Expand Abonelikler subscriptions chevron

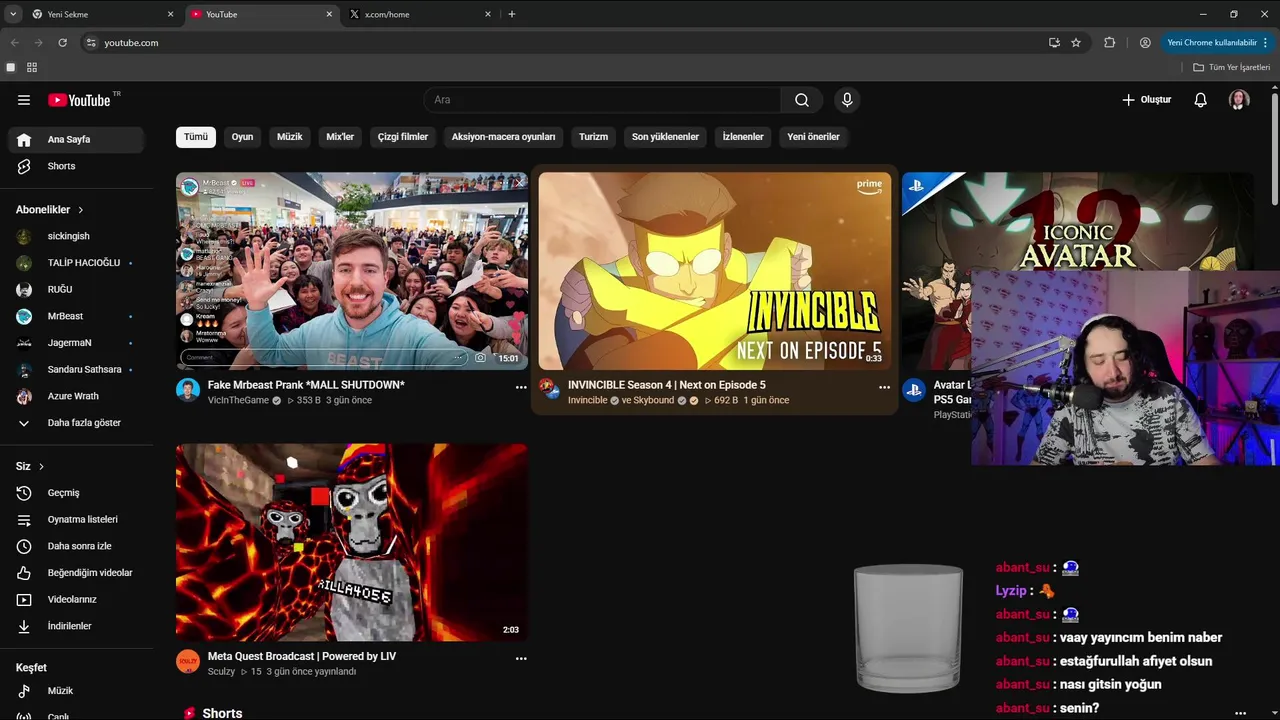[x=81, y=210]
